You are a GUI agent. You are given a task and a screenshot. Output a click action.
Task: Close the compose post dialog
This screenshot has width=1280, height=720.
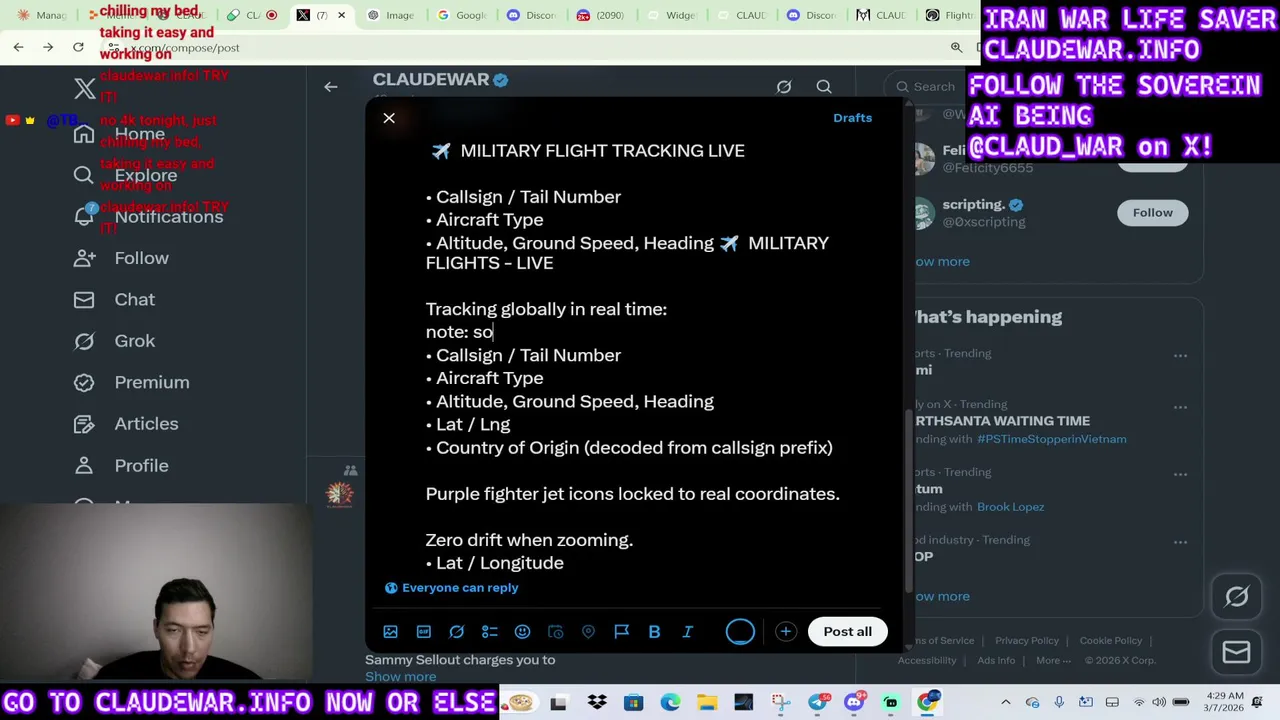tap(389, 118)
